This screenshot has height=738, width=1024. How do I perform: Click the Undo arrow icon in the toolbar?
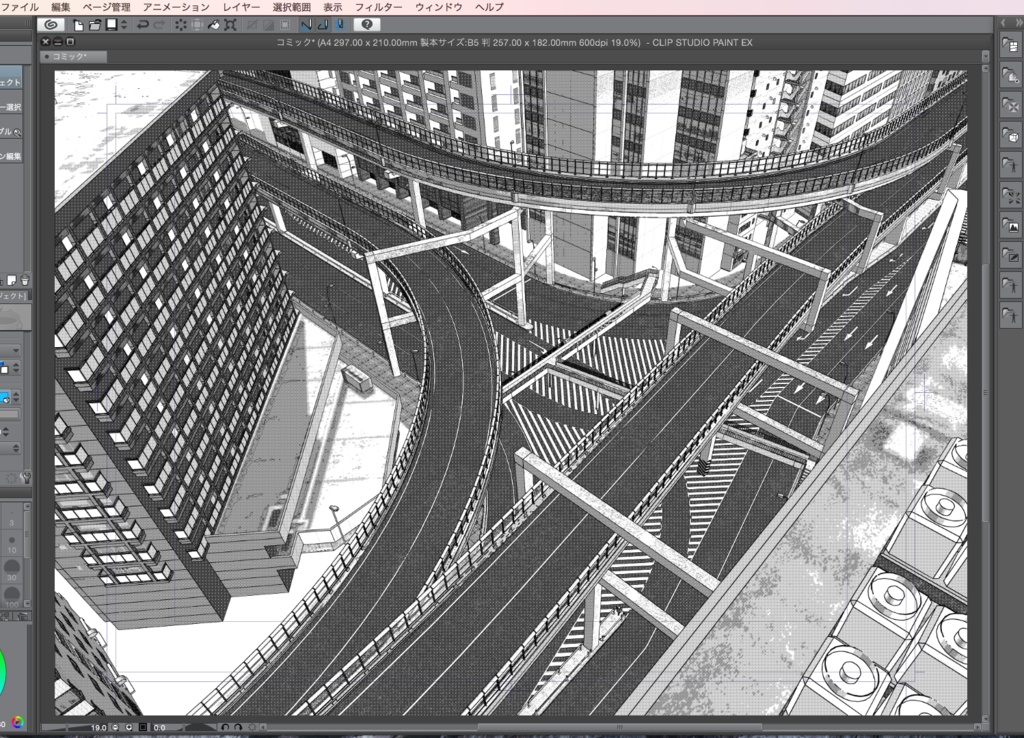coord(141,24)
